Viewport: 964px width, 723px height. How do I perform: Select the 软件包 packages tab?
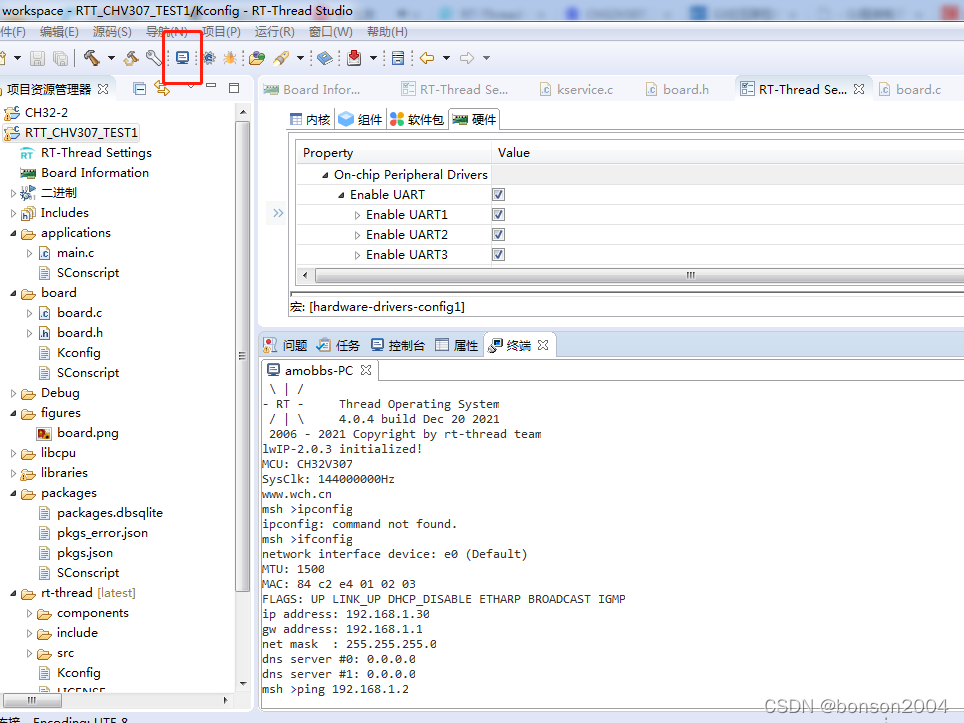point(417,119)
